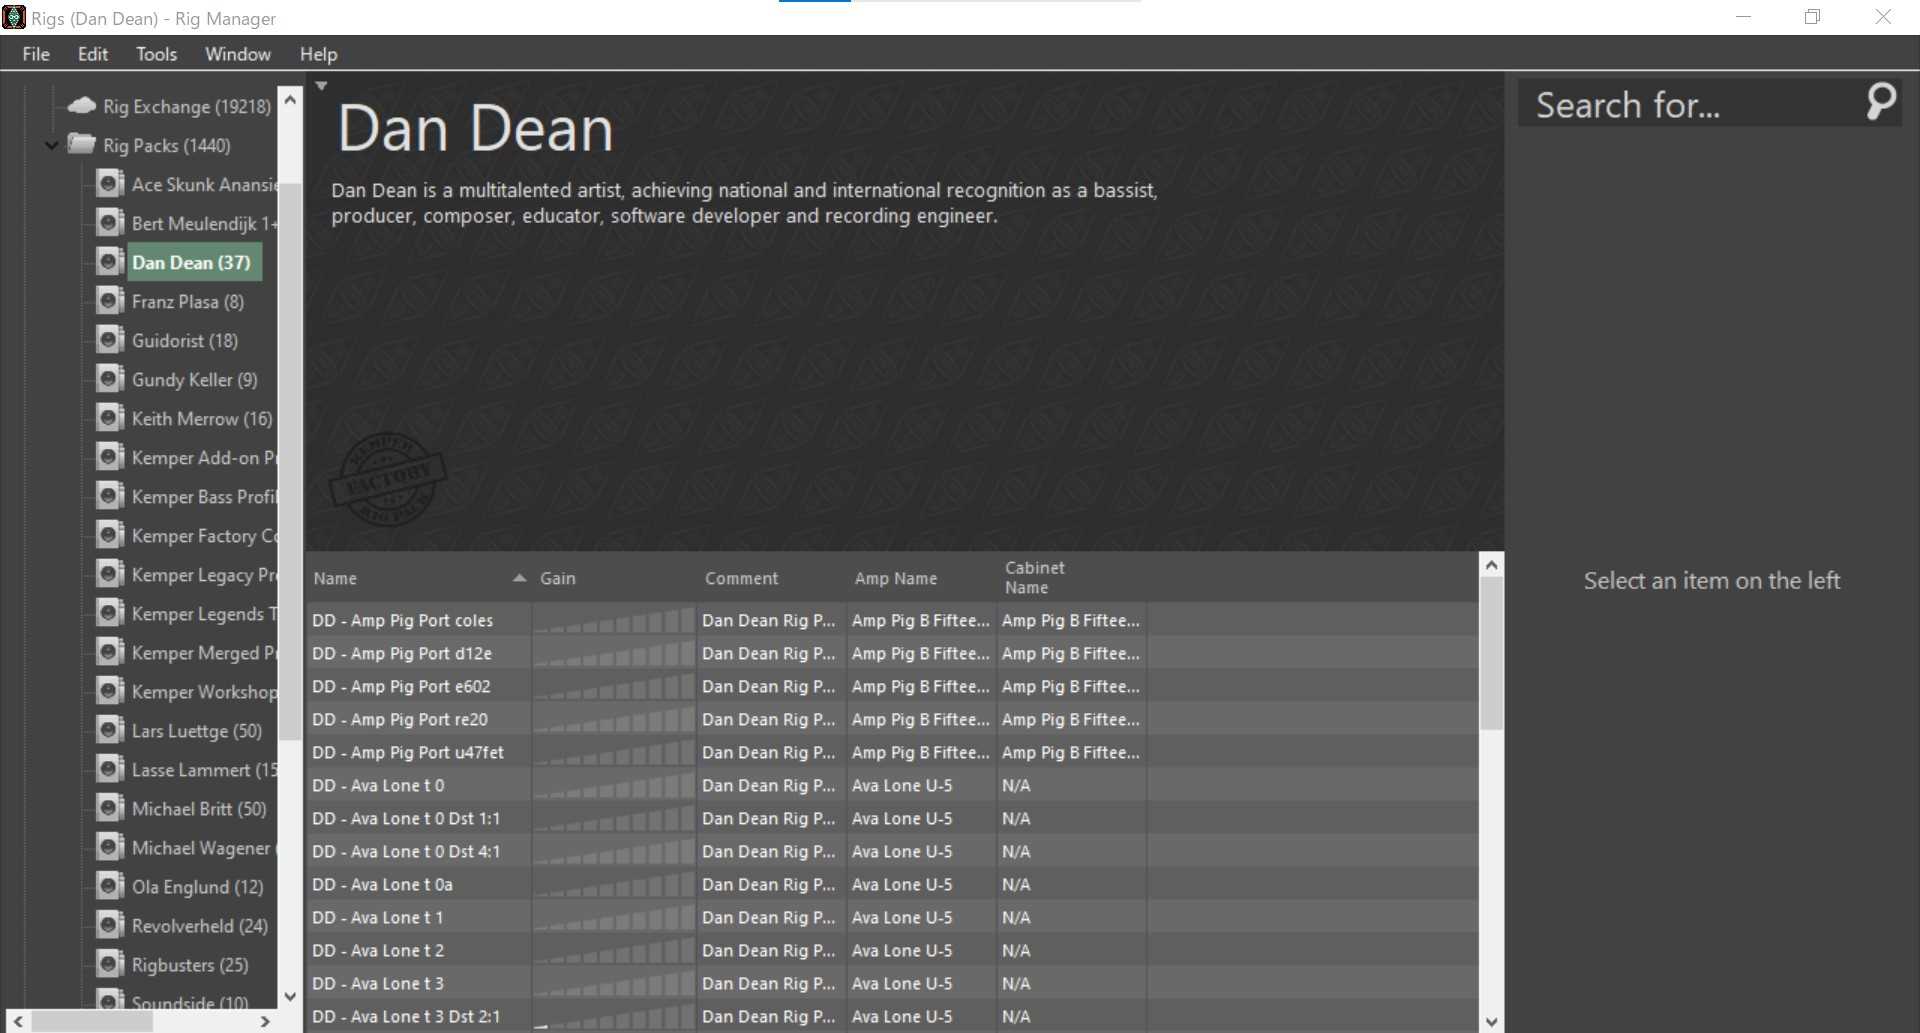The image size is (1920, 1033).
Task: Click the Revolverheld pack icon
Action: 110,924
